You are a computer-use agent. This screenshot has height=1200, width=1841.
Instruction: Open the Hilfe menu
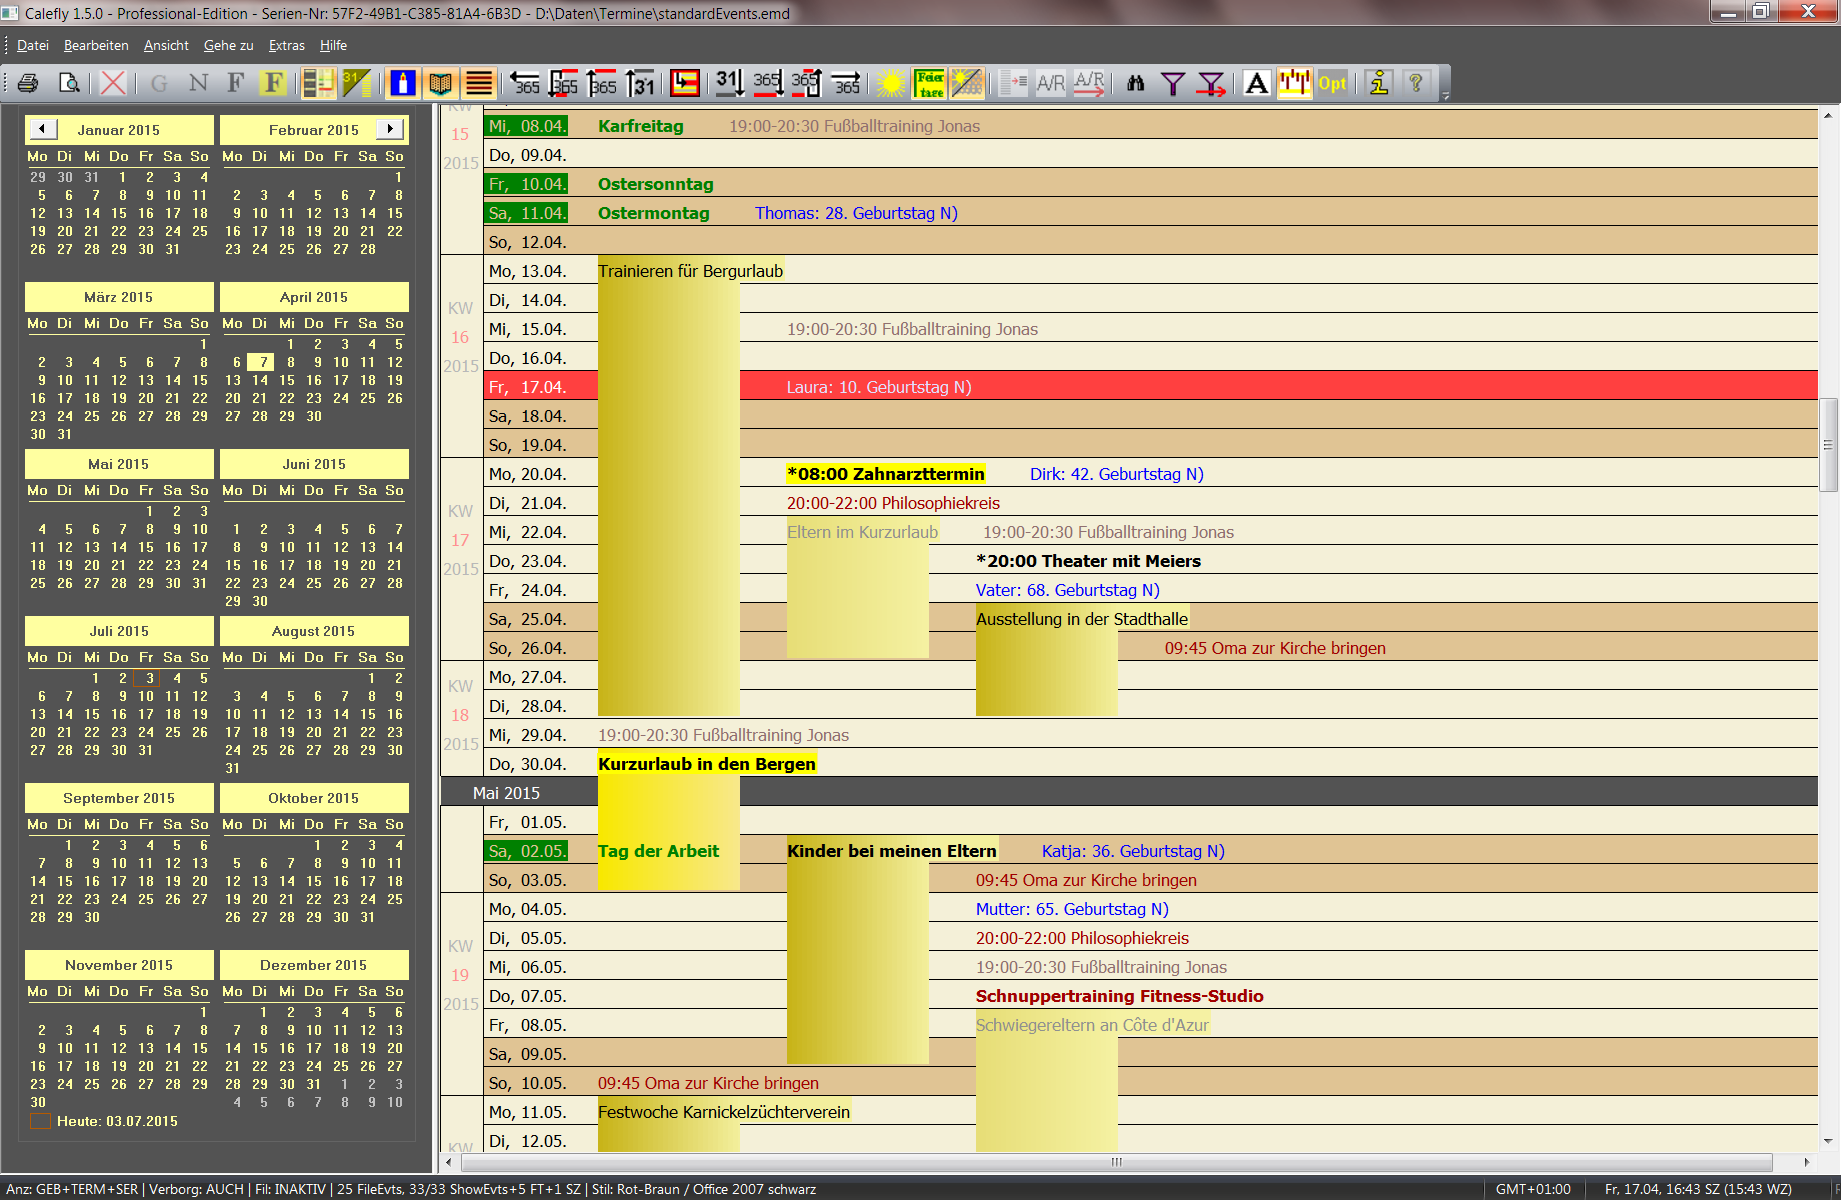(333, 45)
